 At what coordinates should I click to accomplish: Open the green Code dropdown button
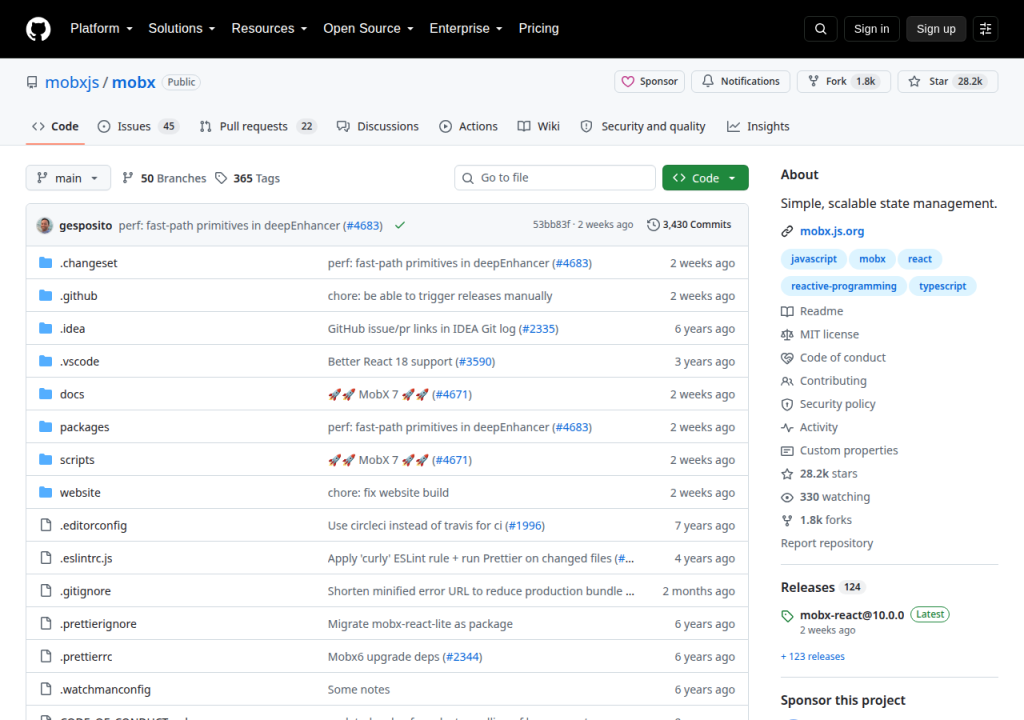tap(705, 178)
